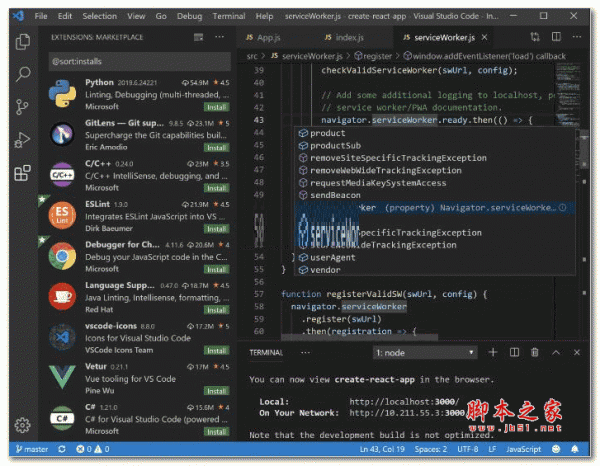
Task: Open the editor changes compare icon
Action: [535, 37]
